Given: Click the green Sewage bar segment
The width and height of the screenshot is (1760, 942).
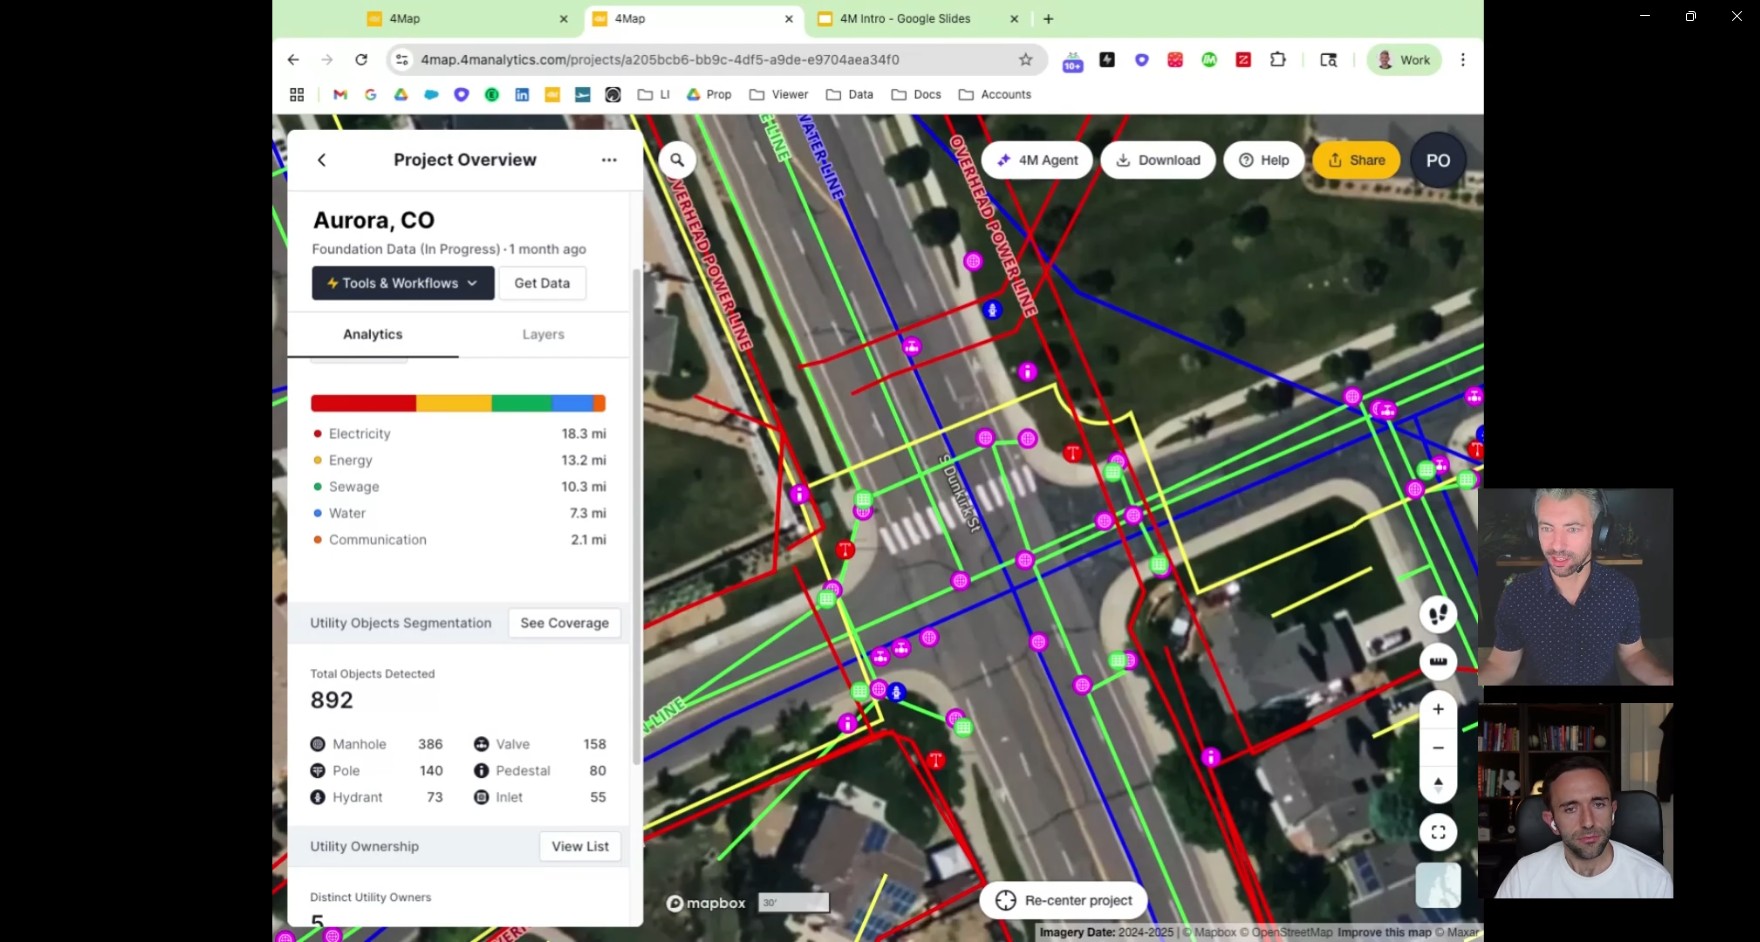Looking at the screenshot, I should pyautogui.click(x=522, y=403).
